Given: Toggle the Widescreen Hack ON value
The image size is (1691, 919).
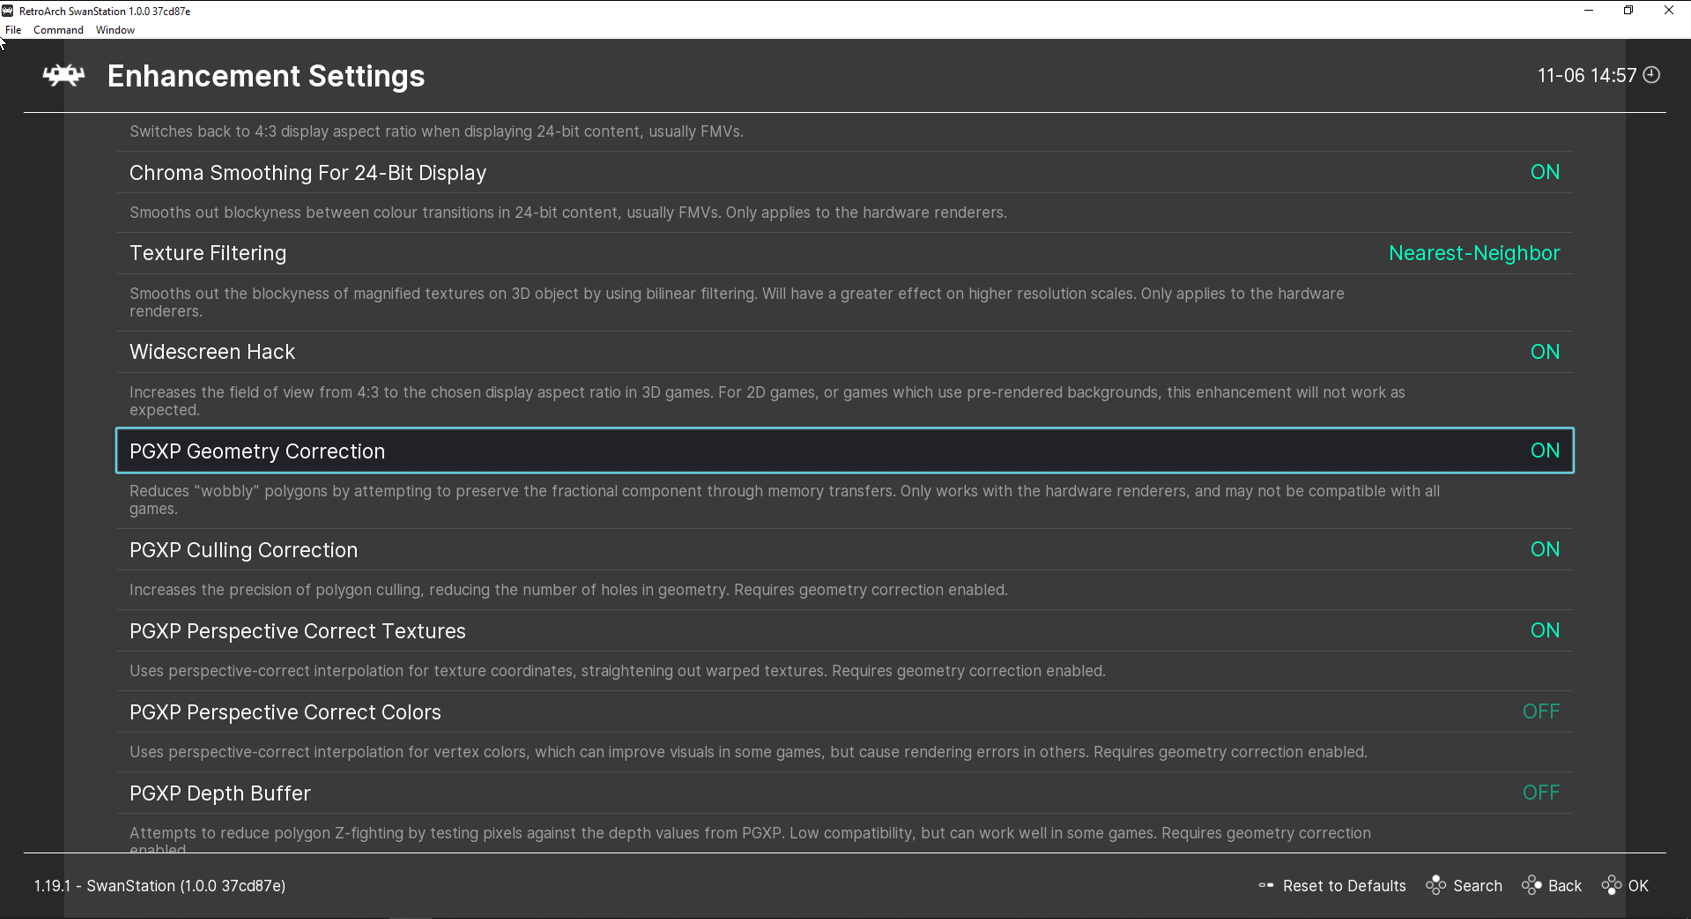Looking at the screenshot, I should pos(1545,352).
